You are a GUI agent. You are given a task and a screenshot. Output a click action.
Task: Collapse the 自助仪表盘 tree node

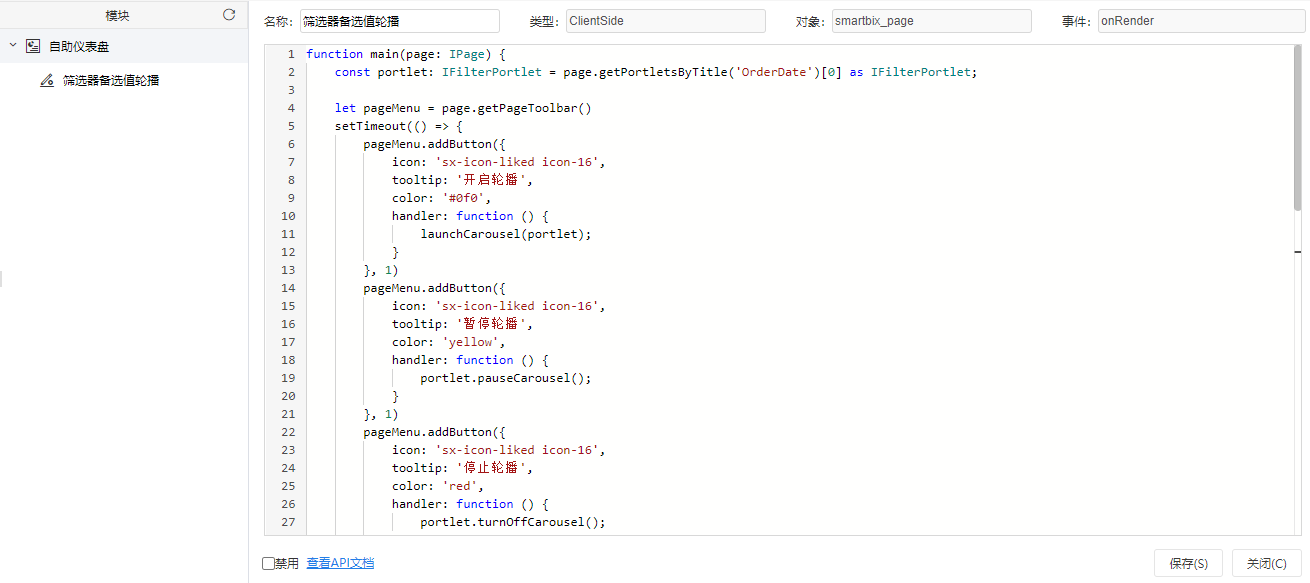tap(12, 46)
